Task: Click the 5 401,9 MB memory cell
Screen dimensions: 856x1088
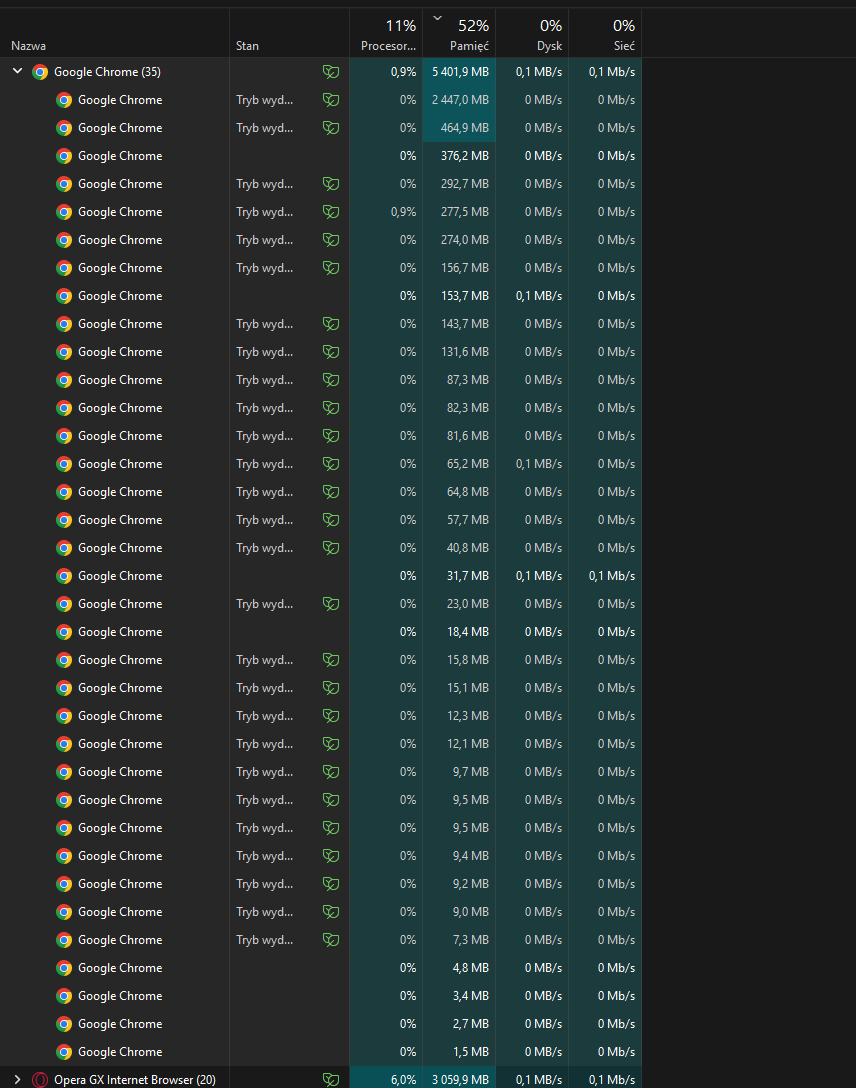Action: tap(460, 72)
